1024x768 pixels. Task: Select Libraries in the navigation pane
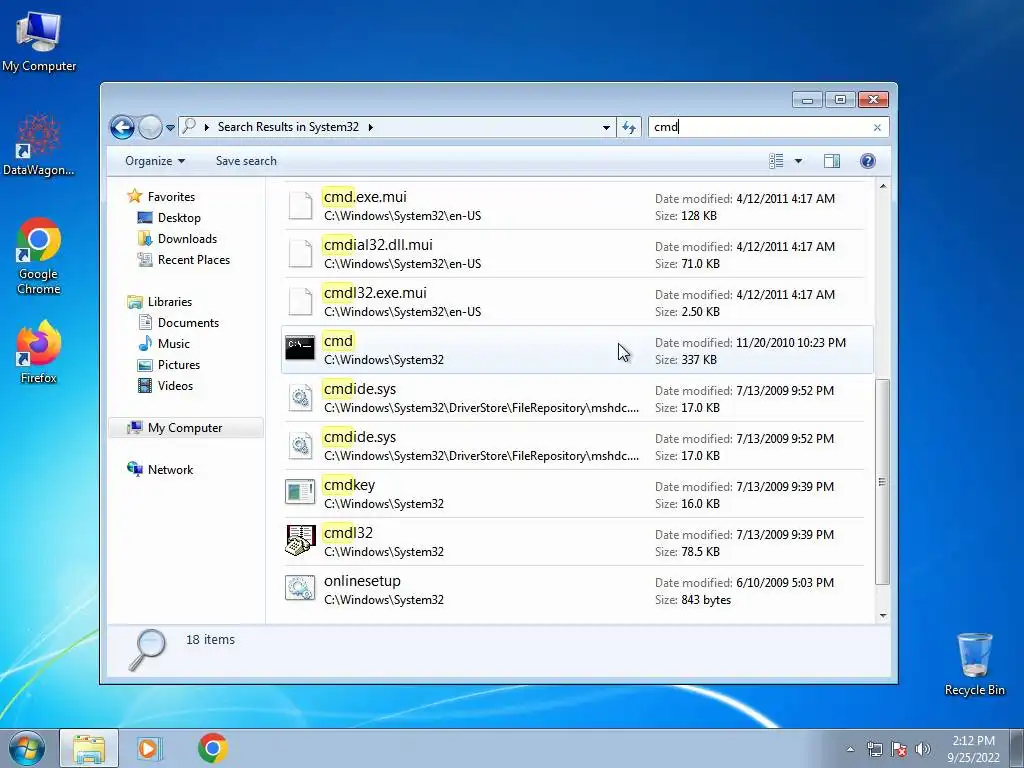pyautogui.click(x=169, y=302)
